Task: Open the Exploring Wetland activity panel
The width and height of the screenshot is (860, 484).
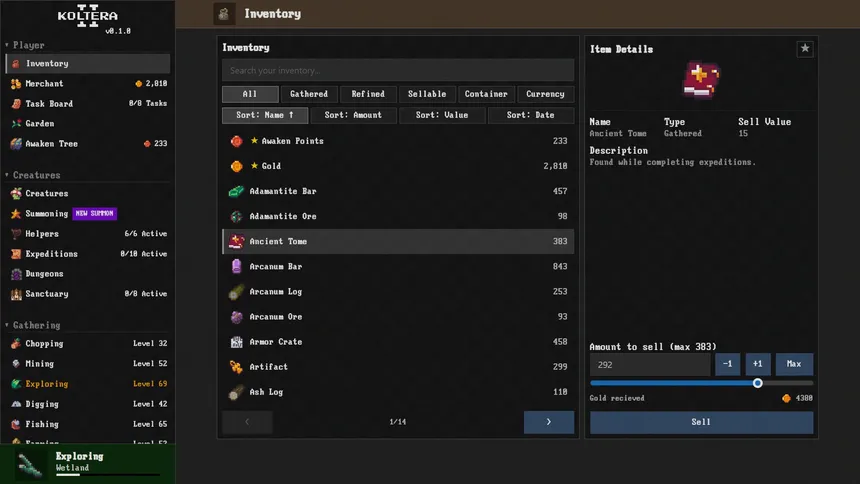Action: point(88,464)
